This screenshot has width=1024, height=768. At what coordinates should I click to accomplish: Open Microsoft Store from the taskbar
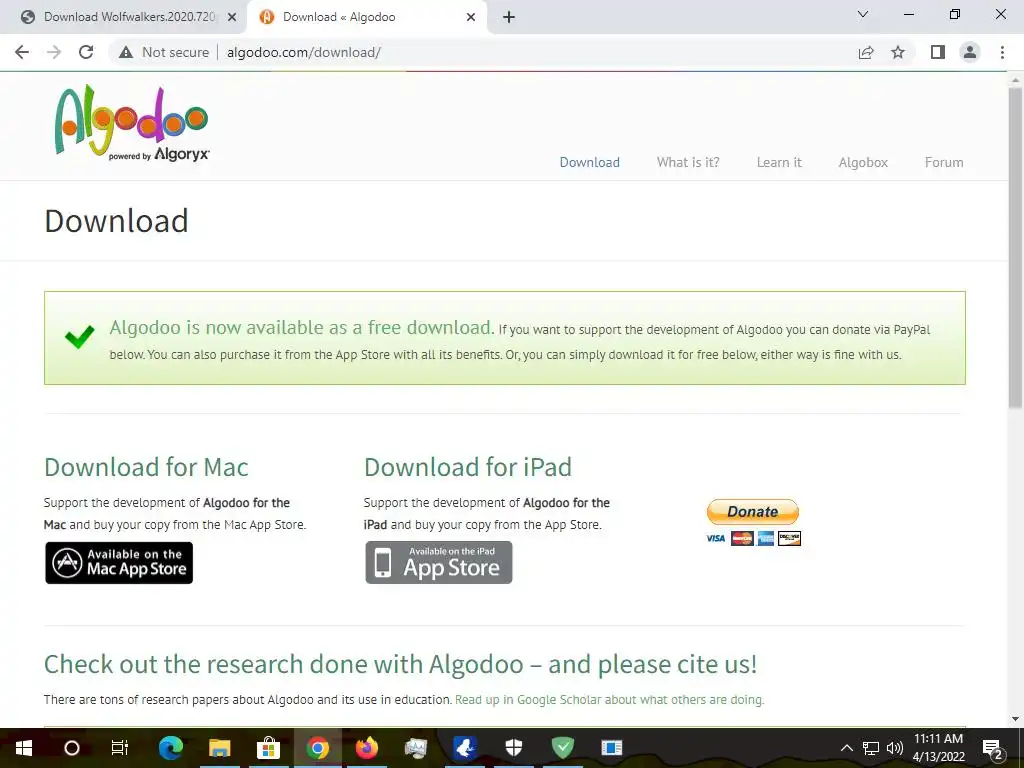[268, 748]
